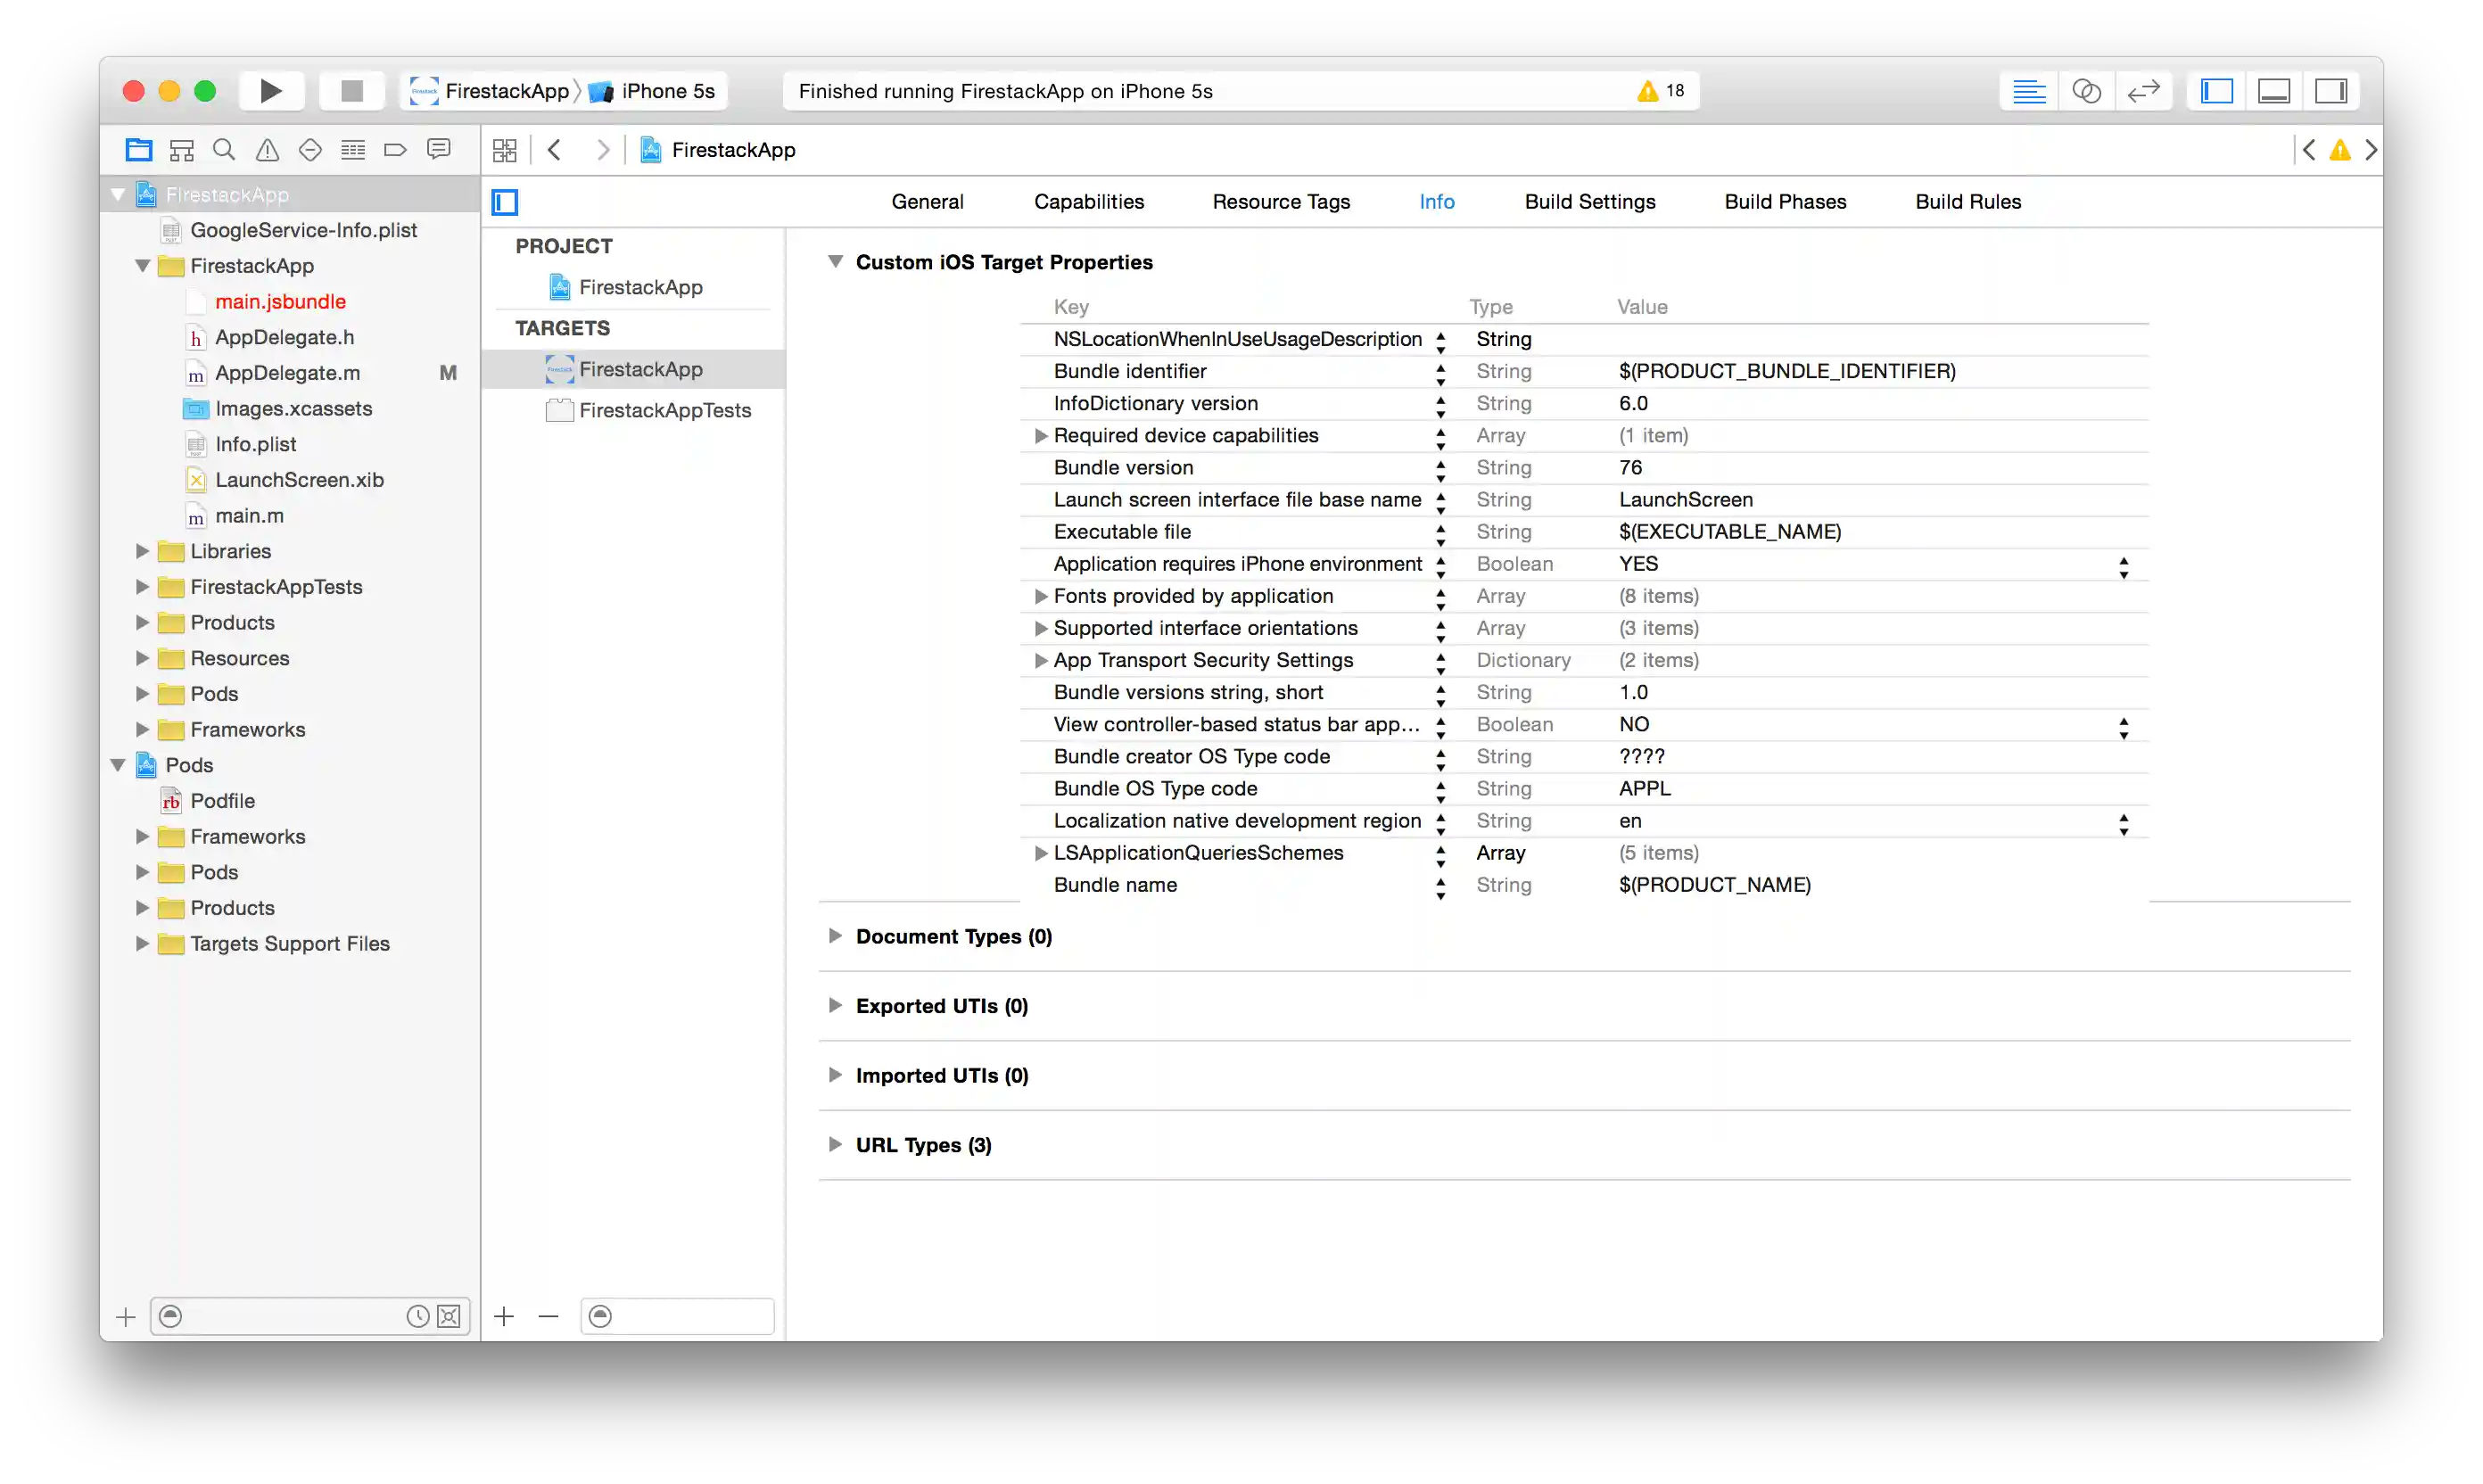Click the Stop button in toolbar

[351, 91]
